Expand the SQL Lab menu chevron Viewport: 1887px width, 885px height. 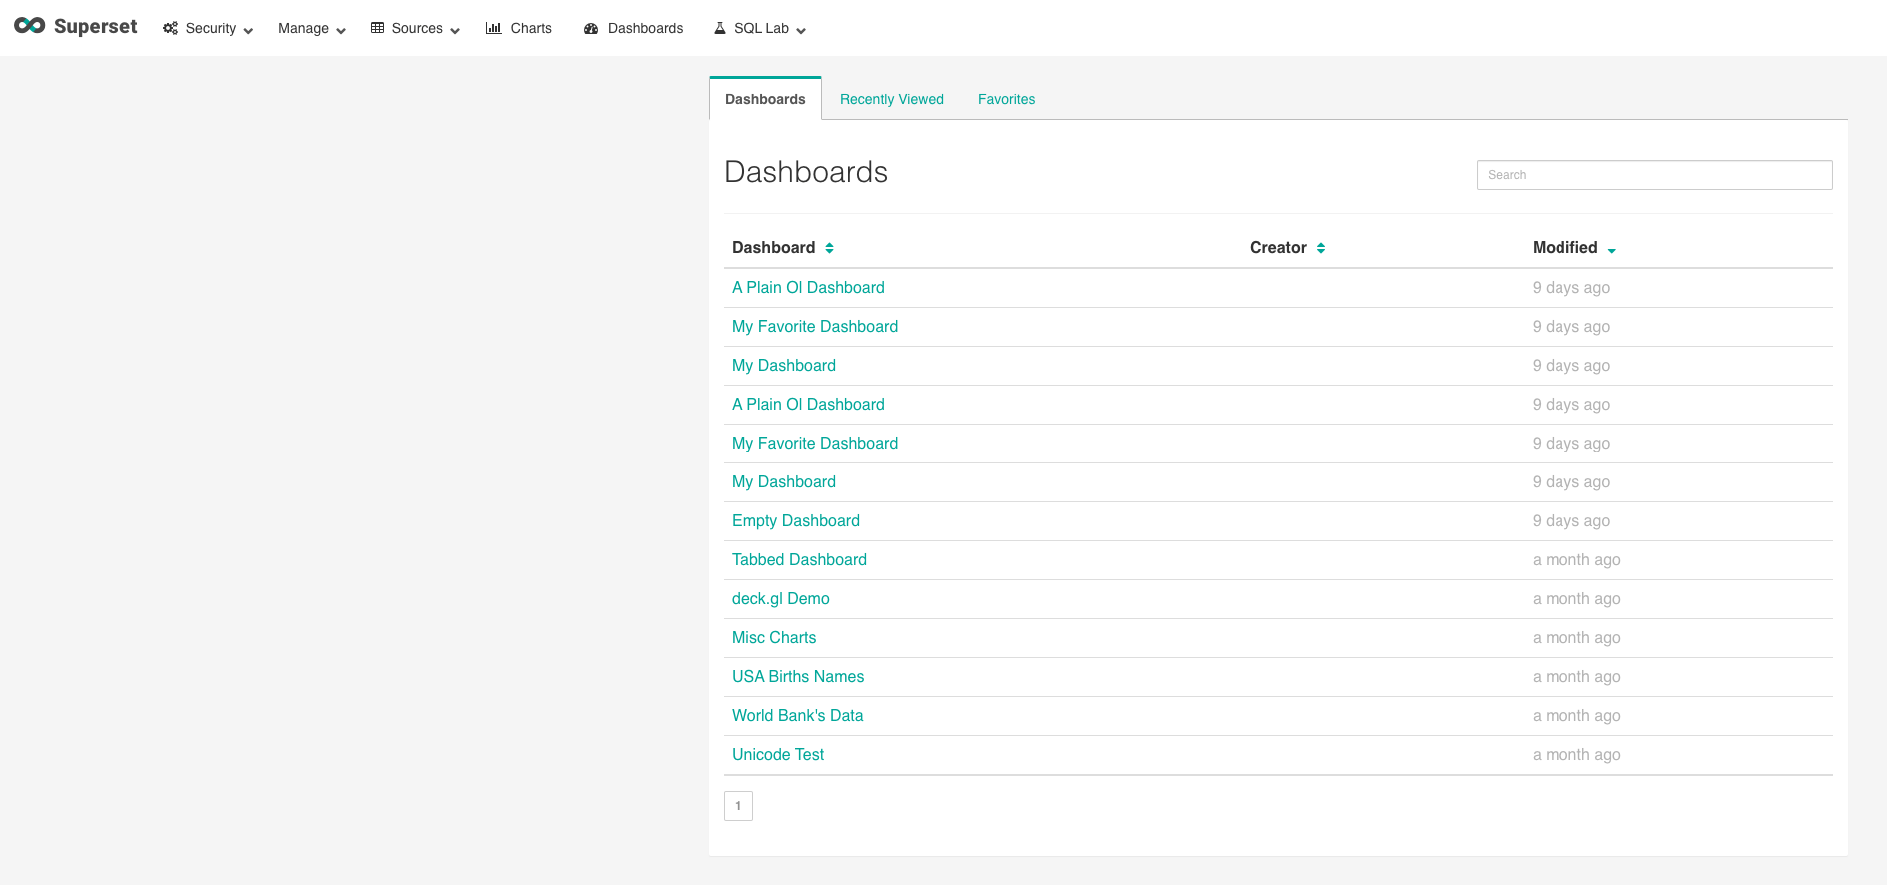click(x=801, y=31)
